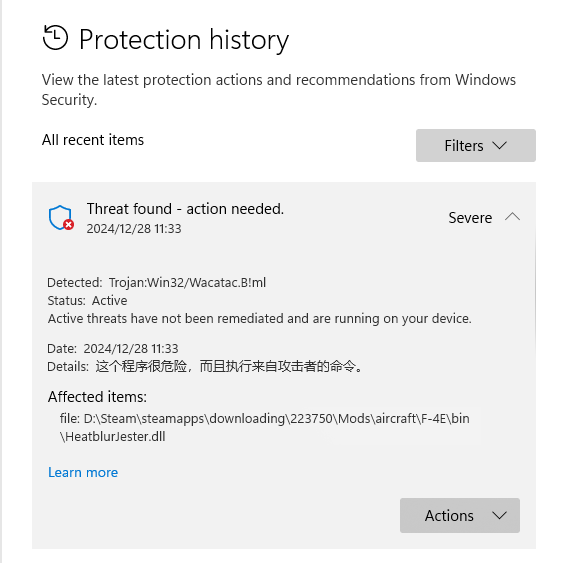Viewport: 563px width, 563px height.
Task: Click the Affected items heading
Action: [x=97, y=397]
